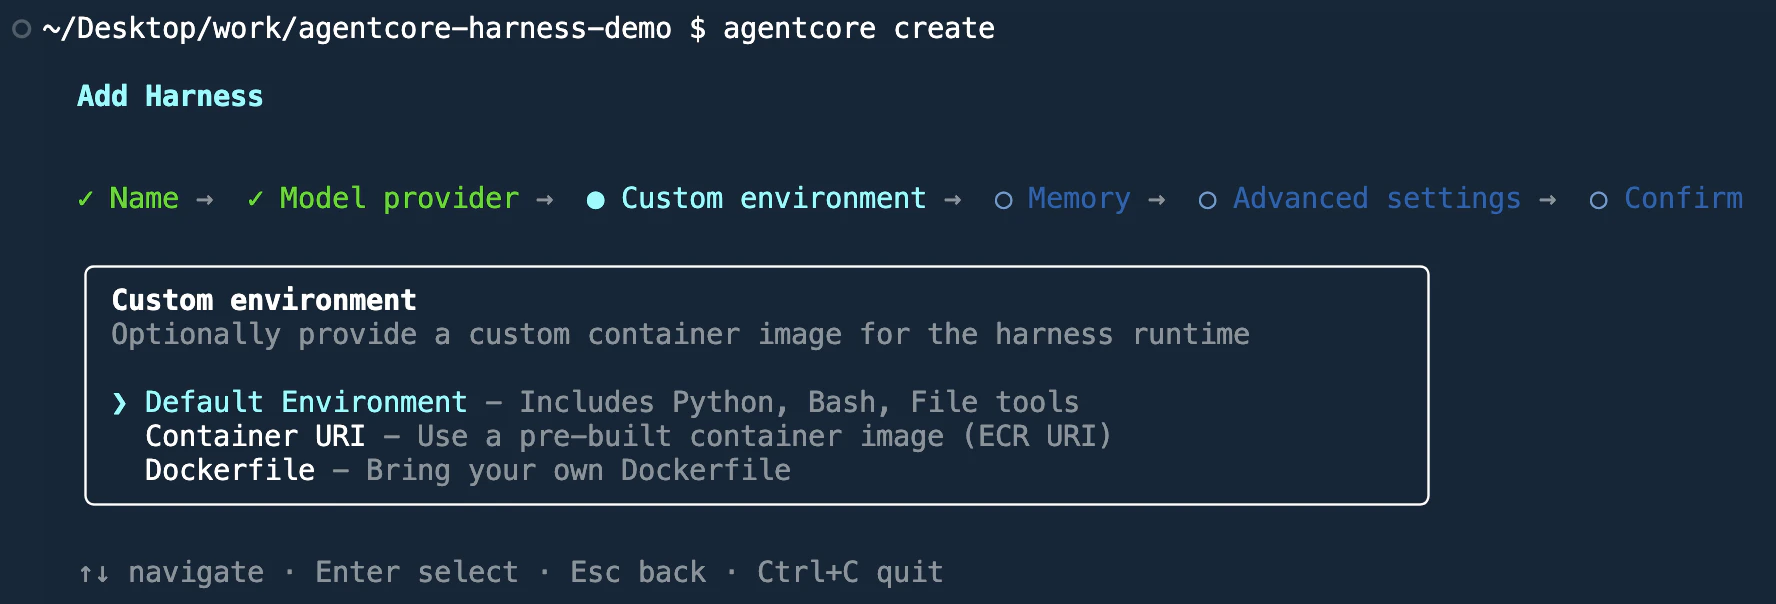This screenshot has width=1776, height=604.
Task: Click the green checkmark beside Name
Action: tap(85, 199)
